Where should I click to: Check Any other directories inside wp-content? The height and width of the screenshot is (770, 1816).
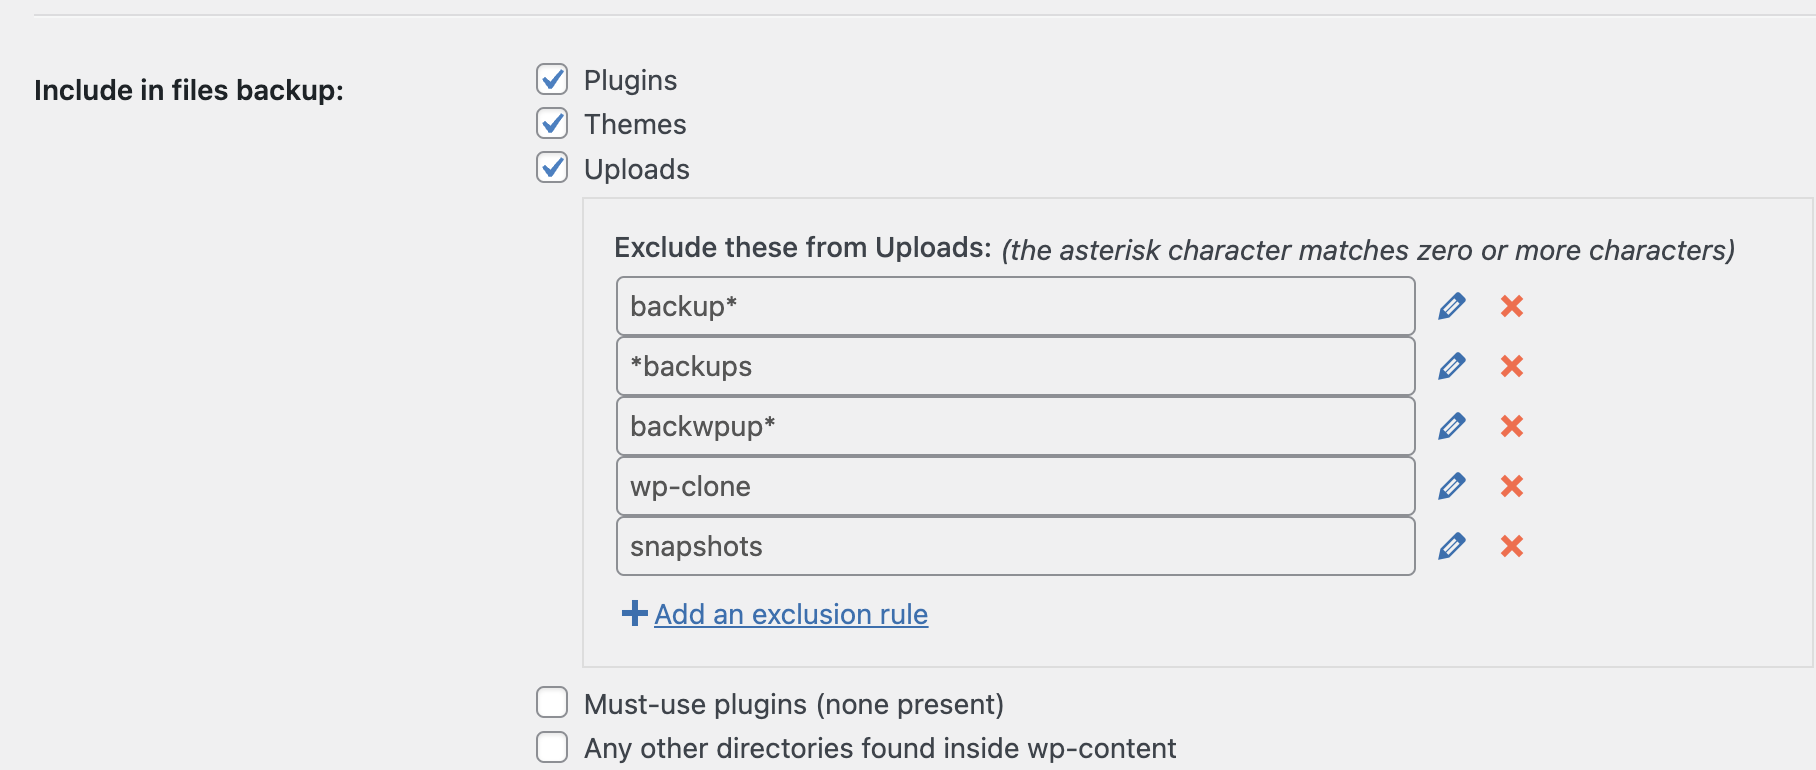pos(552,747)
